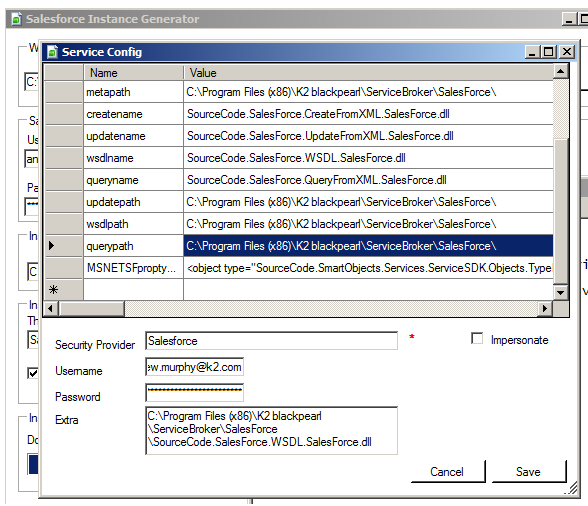Click the grid's scroll right arrow
The width and height of the screenshot is (588, 506).
(546, 309)
